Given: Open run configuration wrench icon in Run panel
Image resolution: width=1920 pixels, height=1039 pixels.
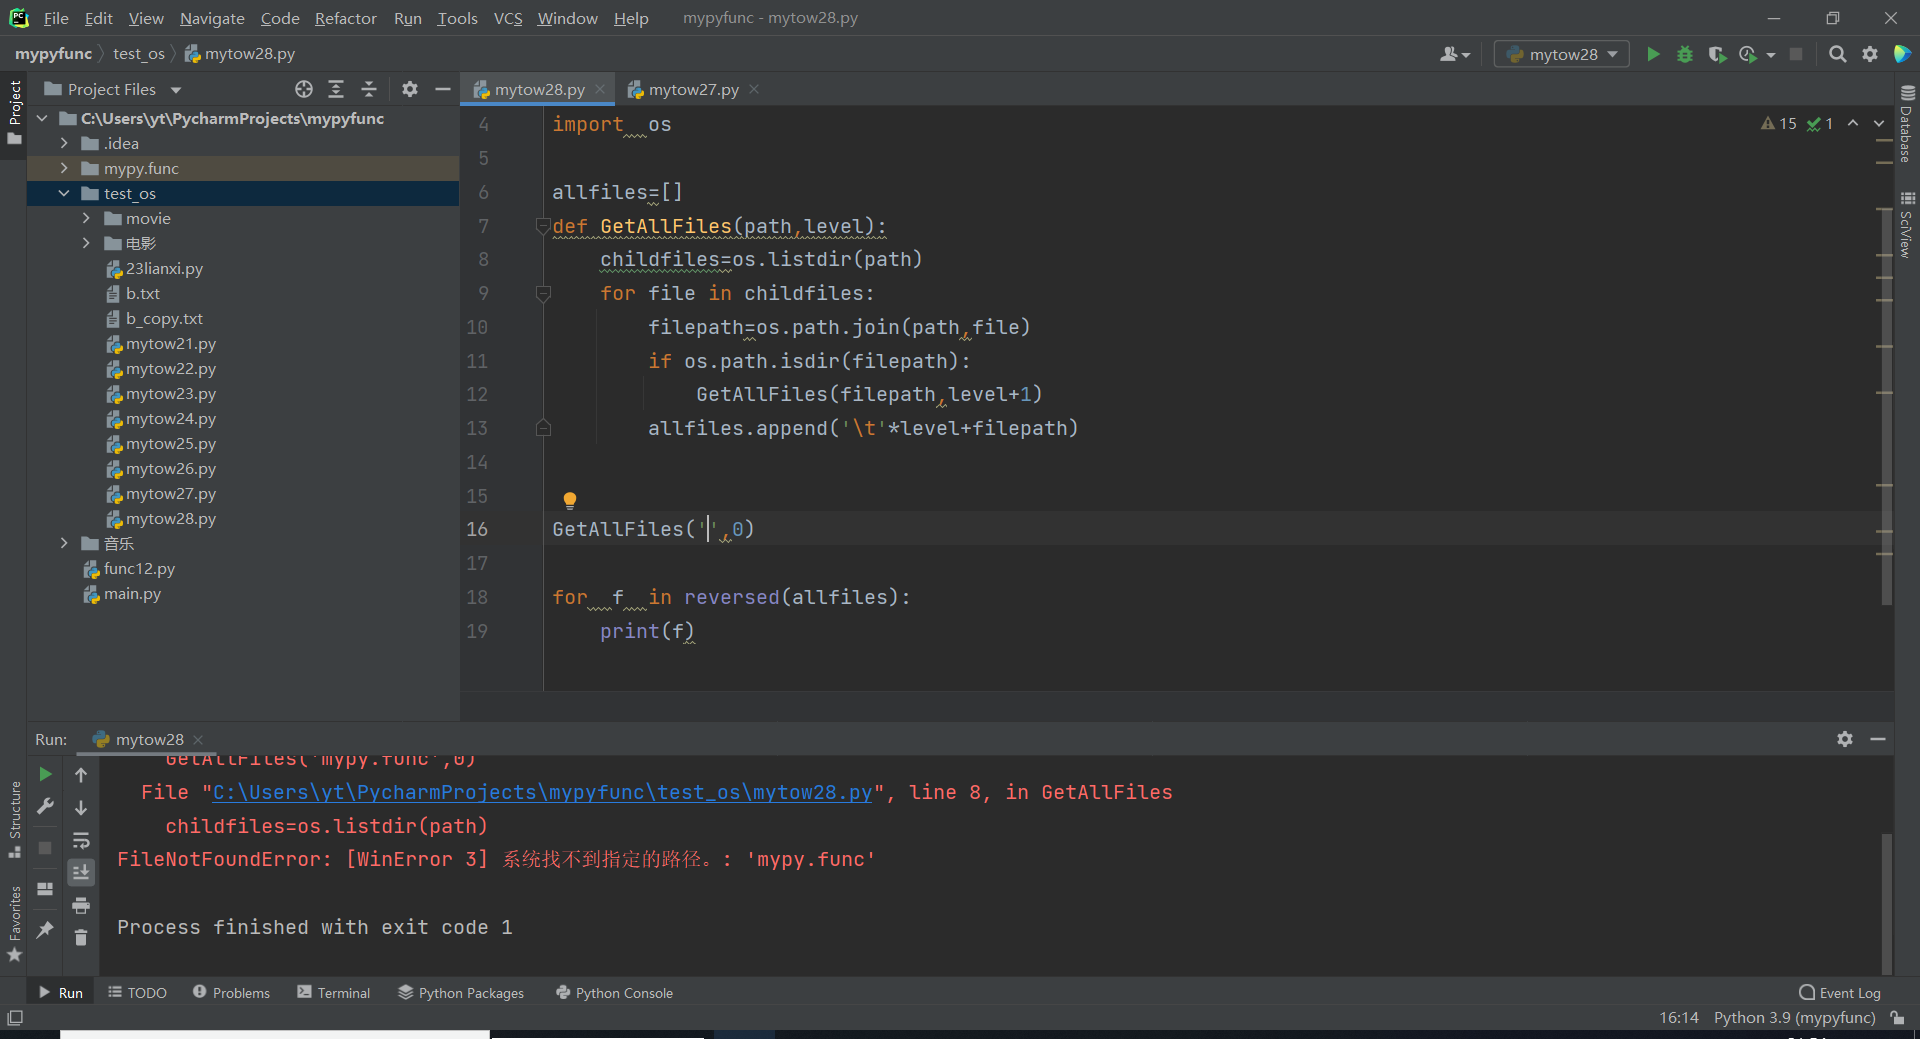Looking at the screenshot, I should 45,806.
